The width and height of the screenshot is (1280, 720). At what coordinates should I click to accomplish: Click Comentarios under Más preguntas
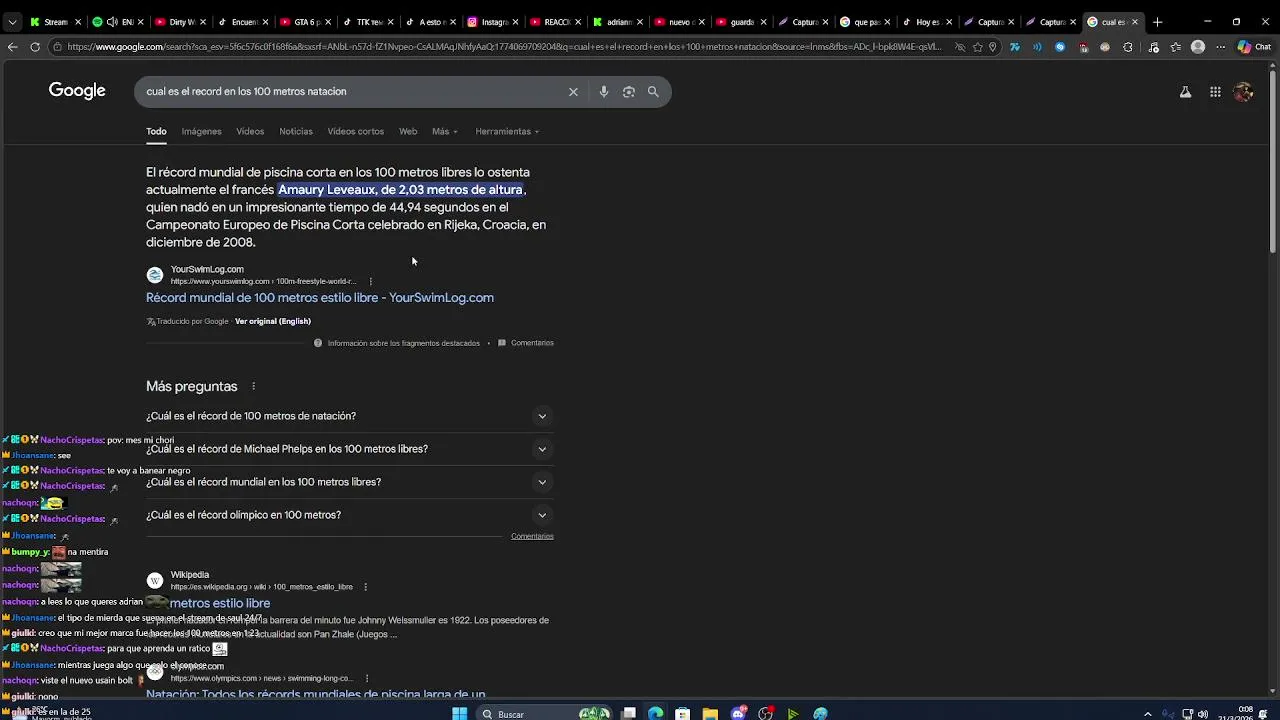532,536
